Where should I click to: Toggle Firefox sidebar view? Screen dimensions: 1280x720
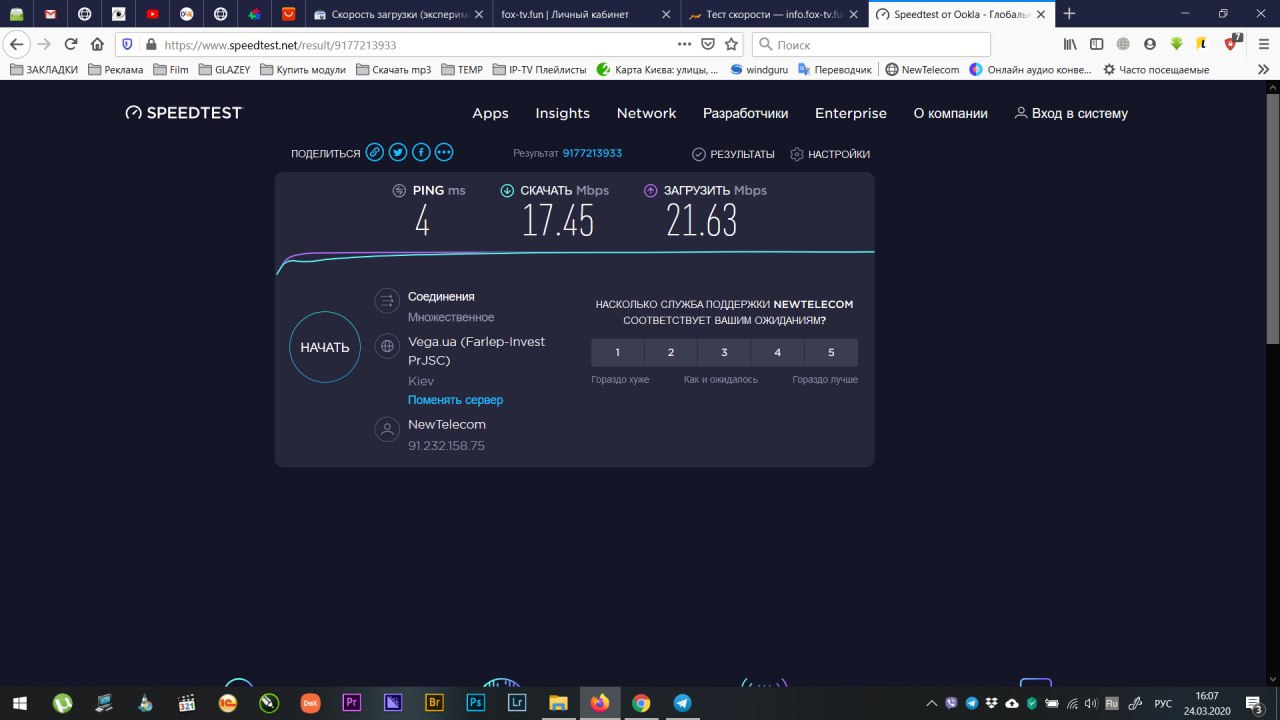[x=1097, y=44]
